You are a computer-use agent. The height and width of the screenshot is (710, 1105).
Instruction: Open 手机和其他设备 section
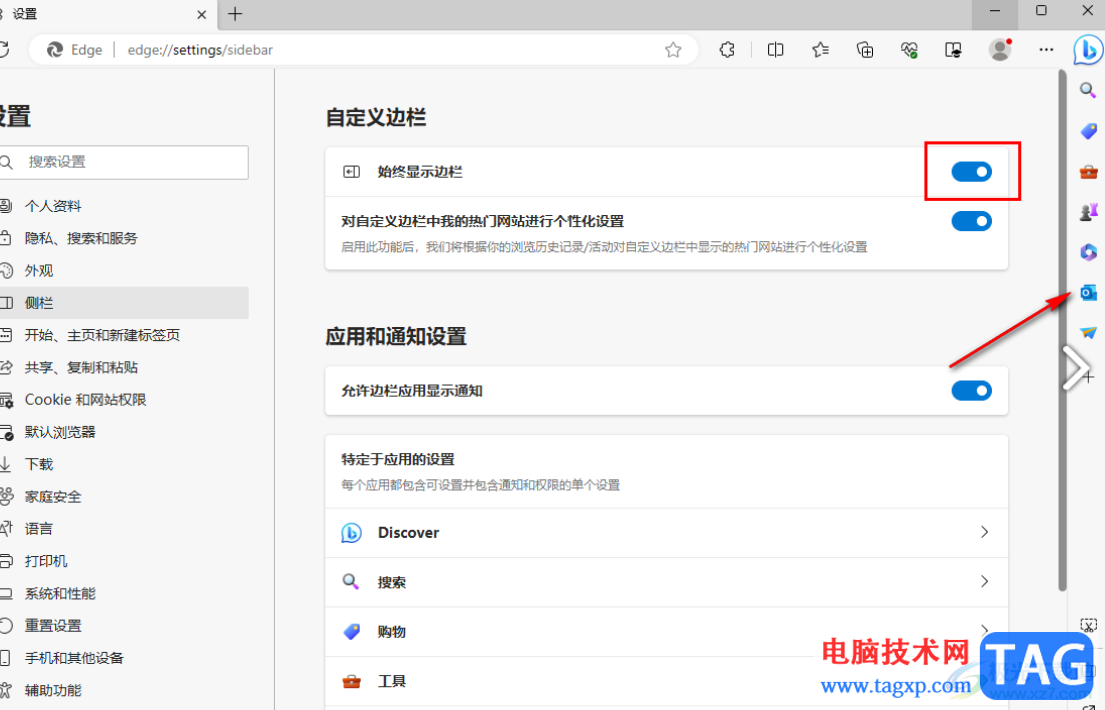click(124, 658)
